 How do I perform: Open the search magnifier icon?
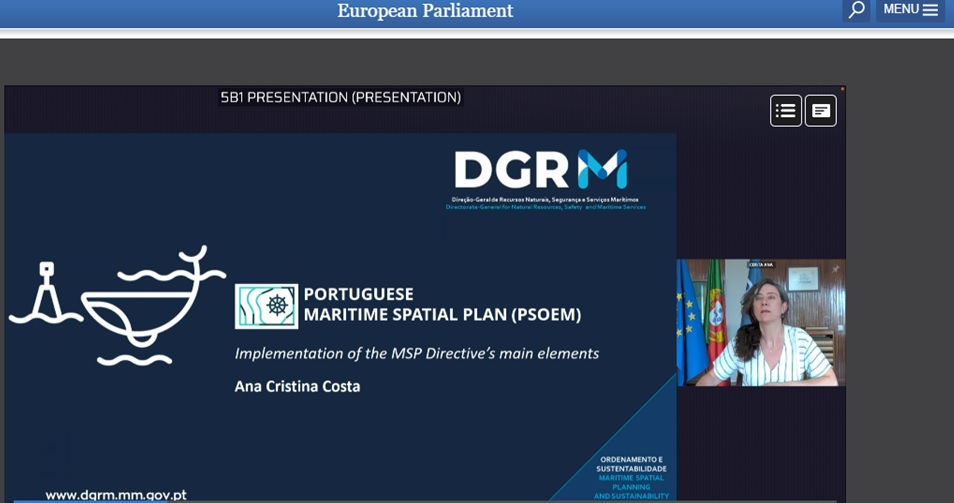pos(857,10)
